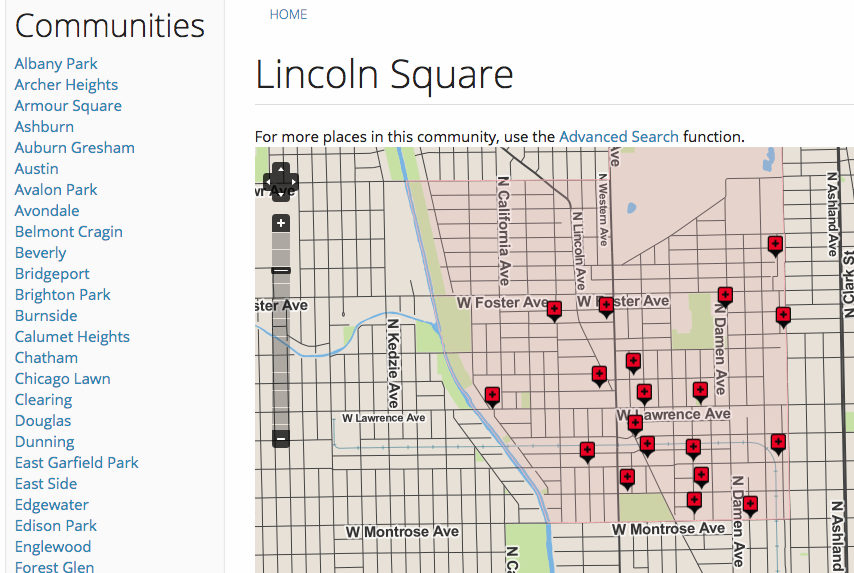Open the Calumet Heights community
The image size is (854, 573).
[72, 337]
